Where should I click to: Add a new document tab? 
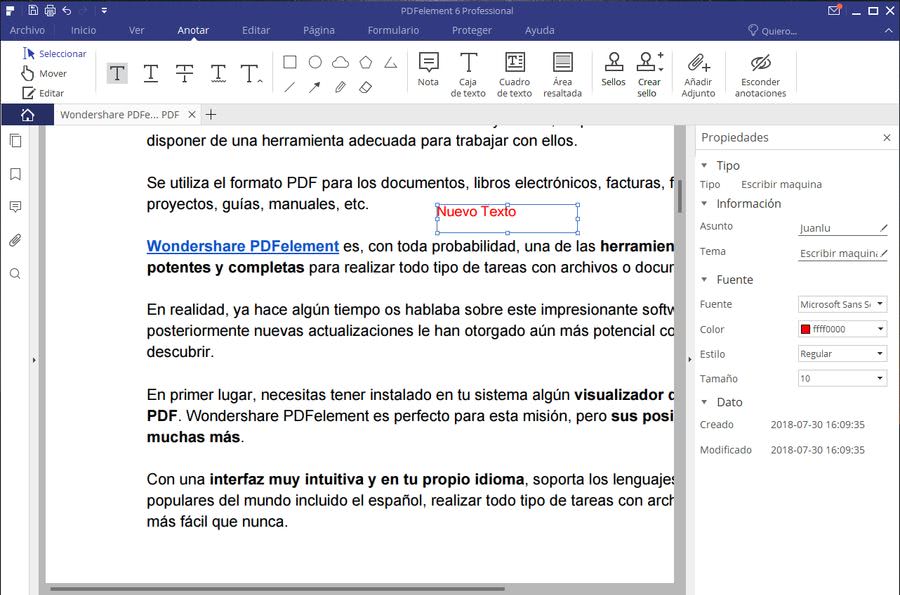click(211, 115)
